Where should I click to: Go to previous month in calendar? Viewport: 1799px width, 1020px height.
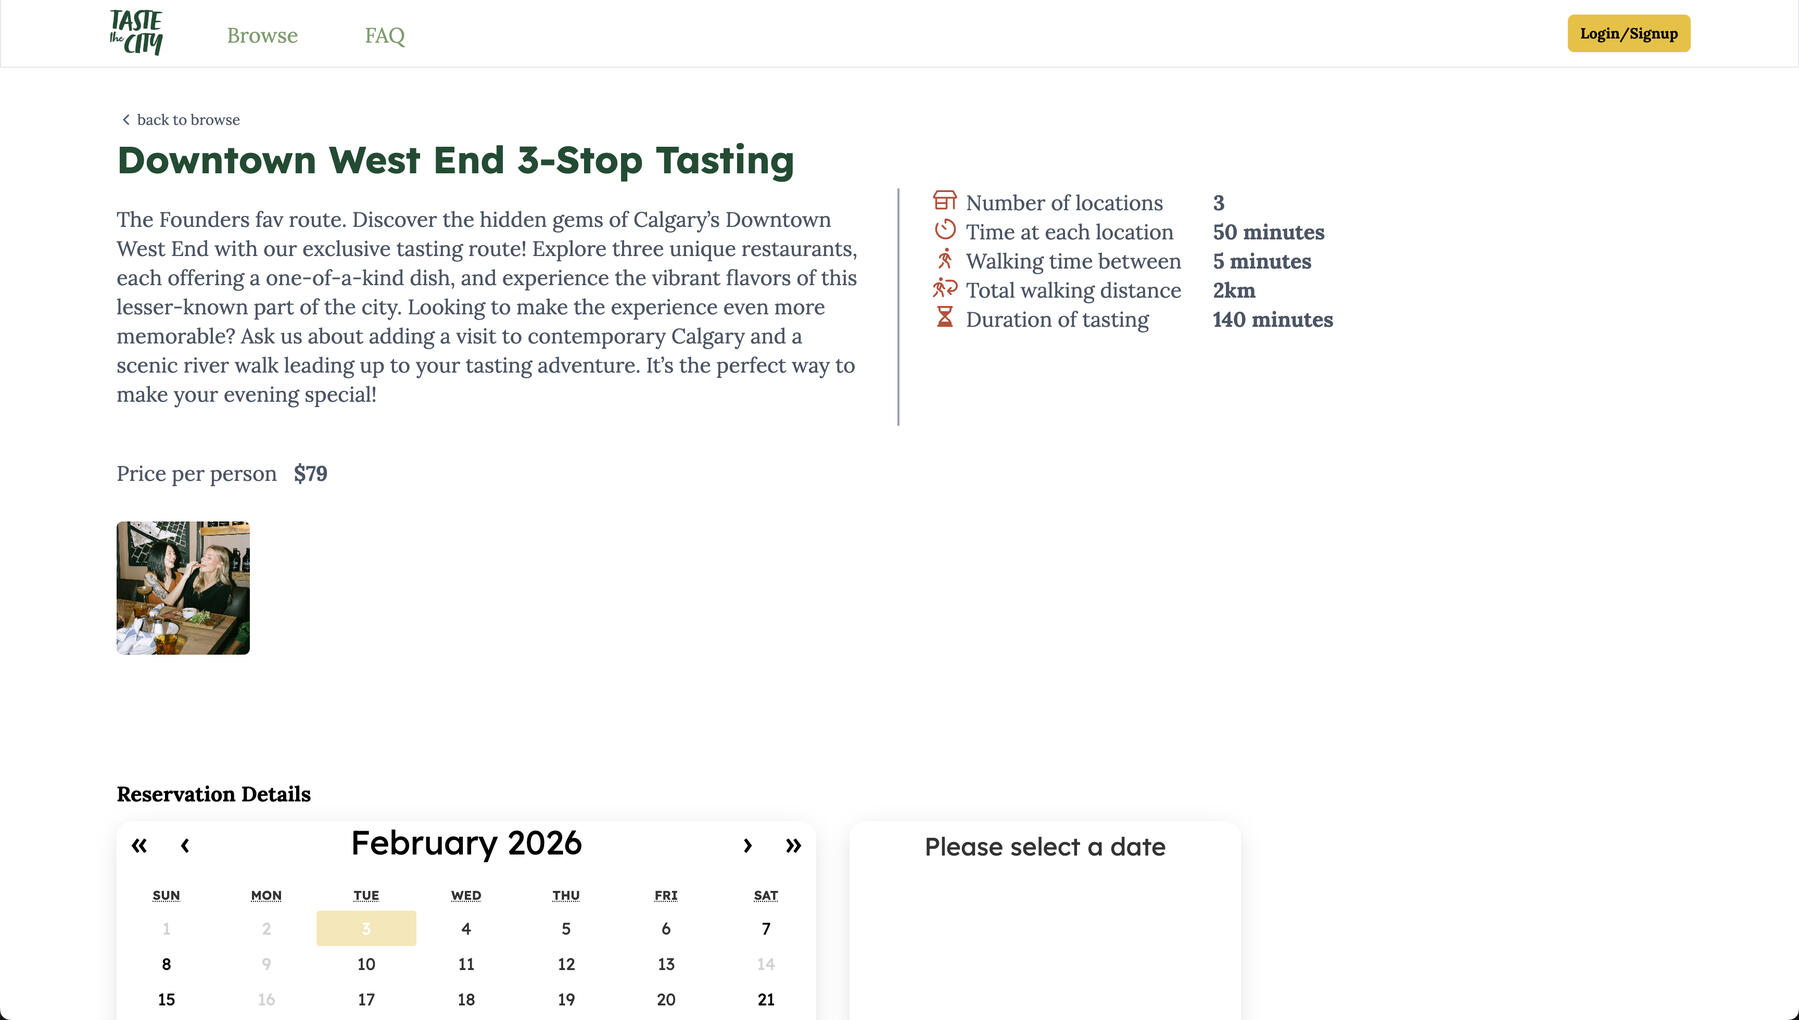pos(185,846)
